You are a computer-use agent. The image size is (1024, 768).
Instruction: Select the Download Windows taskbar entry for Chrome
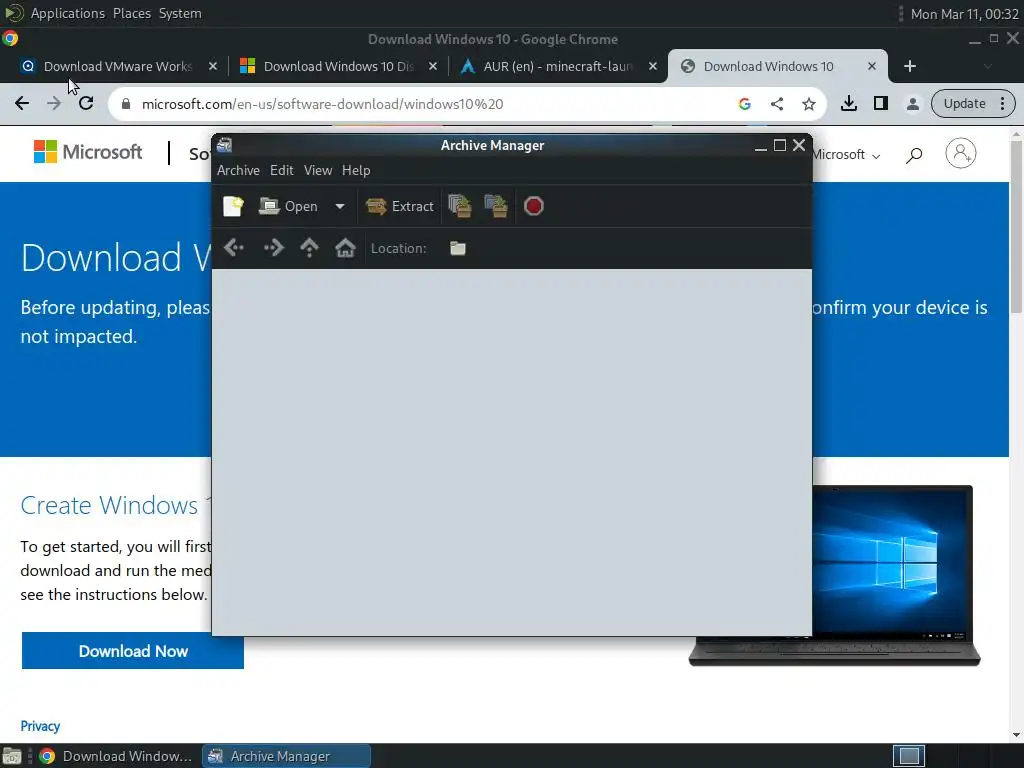click(x=116, y=756)
